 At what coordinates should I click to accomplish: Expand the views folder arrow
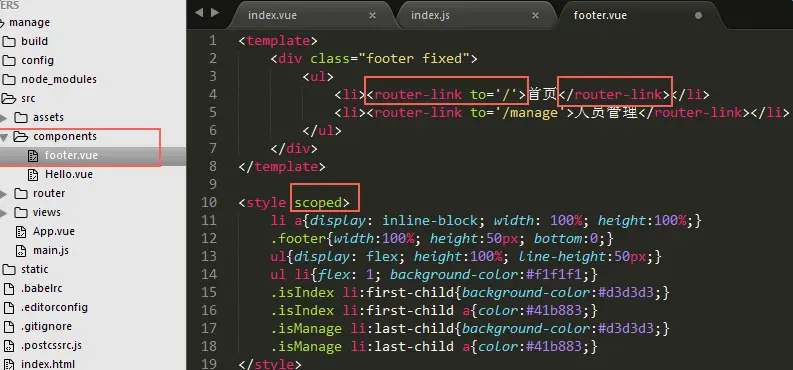[4, 213]
